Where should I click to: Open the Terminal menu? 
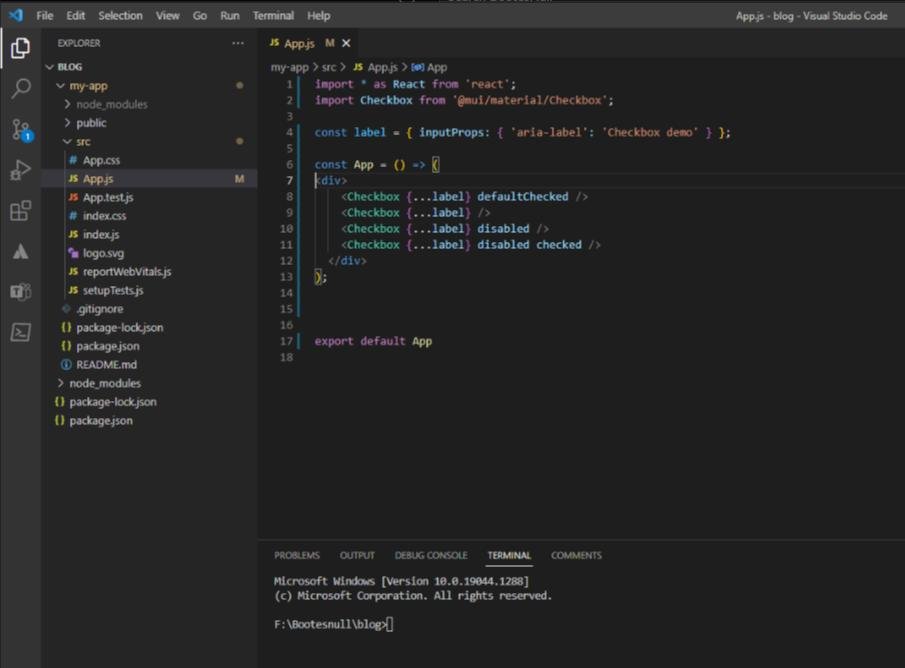tap(272, 15)
